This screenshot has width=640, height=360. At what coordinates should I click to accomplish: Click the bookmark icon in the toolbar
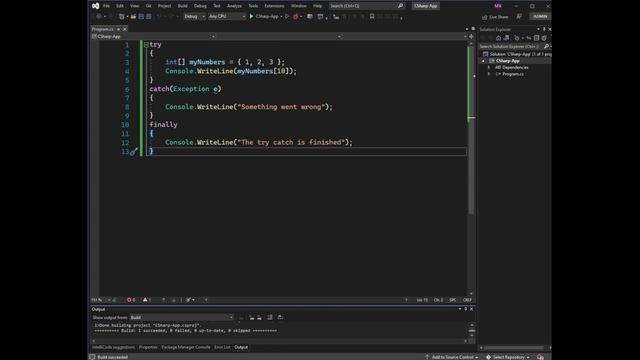click(x=372, y=16)
